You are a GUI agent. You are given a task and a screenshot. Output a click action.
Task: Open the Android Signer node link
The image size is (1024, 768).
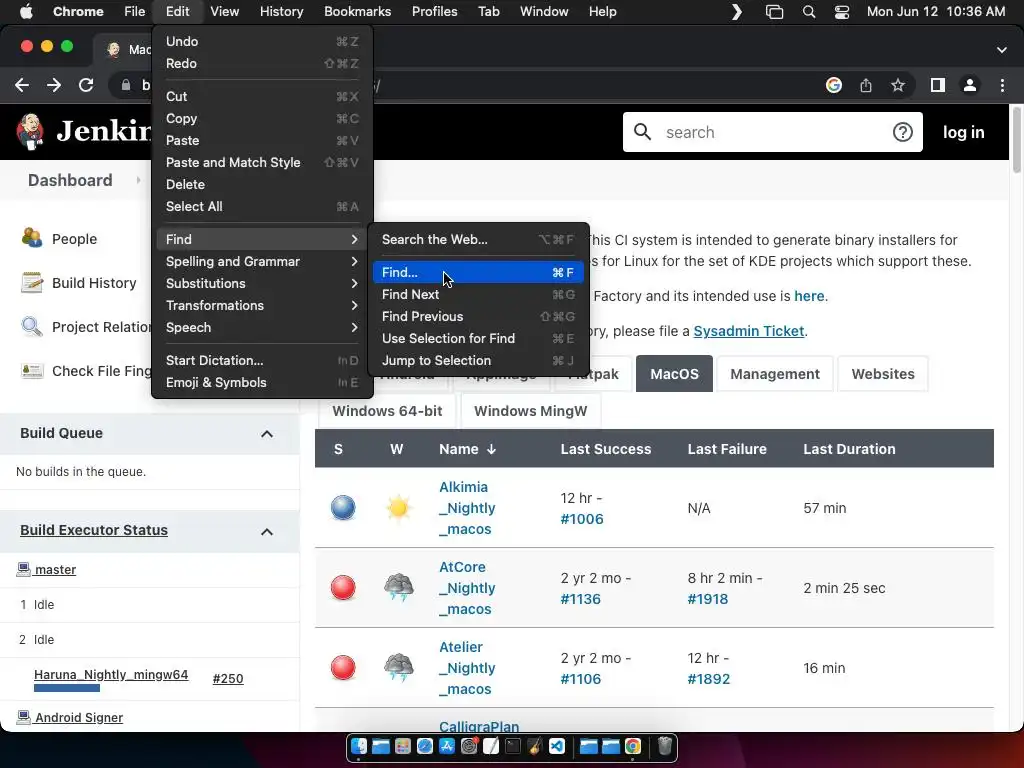(79, 717)
